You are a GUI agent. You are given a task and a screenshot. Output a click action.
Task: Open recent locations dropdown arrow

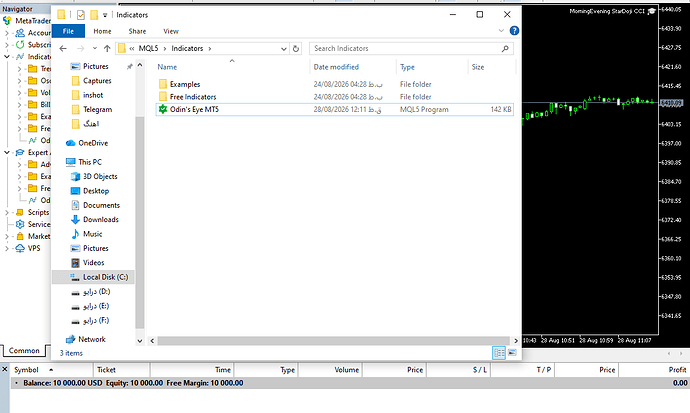click(x=95, y=48)
